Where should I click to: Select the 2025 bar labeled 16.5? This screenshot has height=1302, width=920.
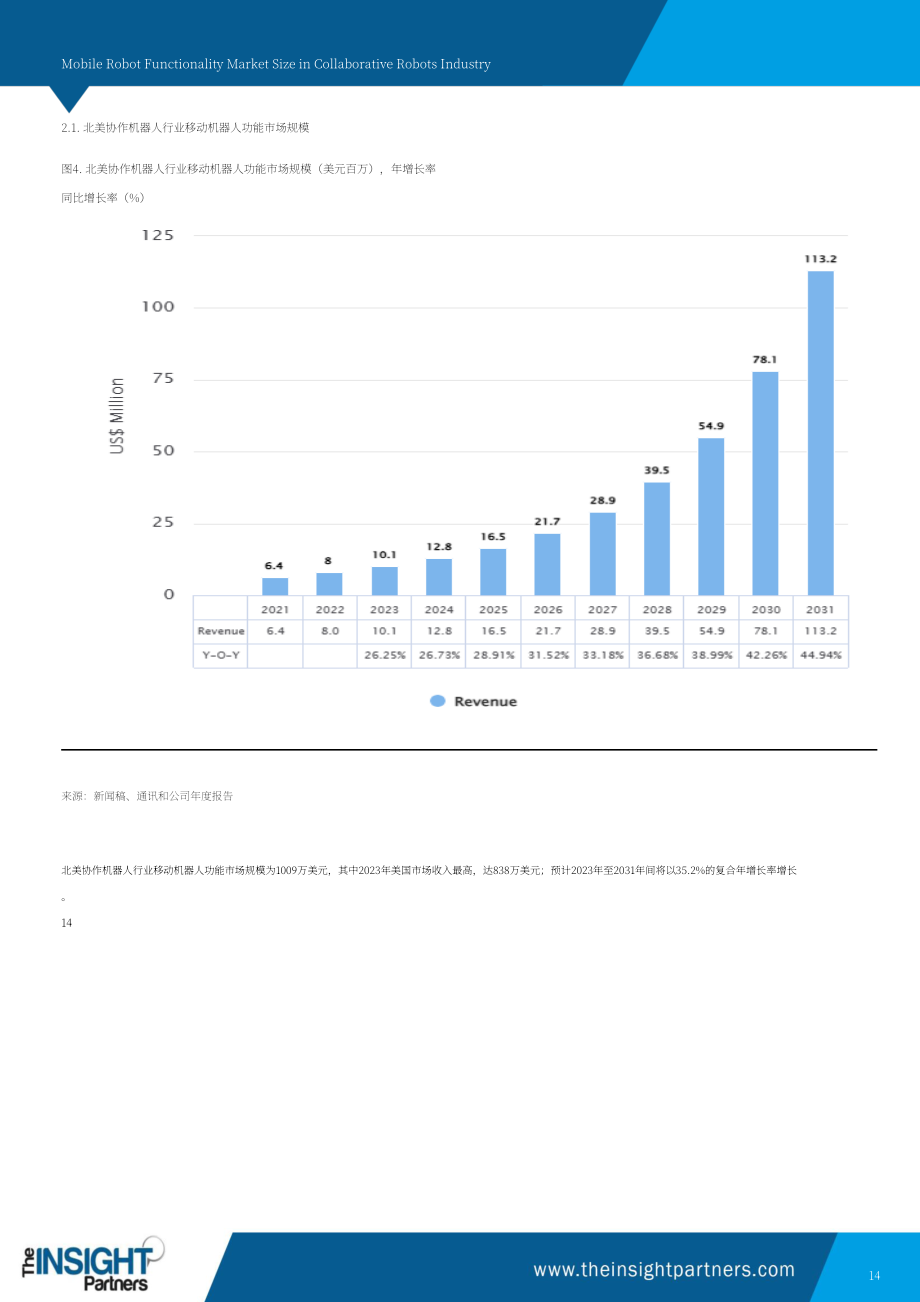(x=493, y=572)
